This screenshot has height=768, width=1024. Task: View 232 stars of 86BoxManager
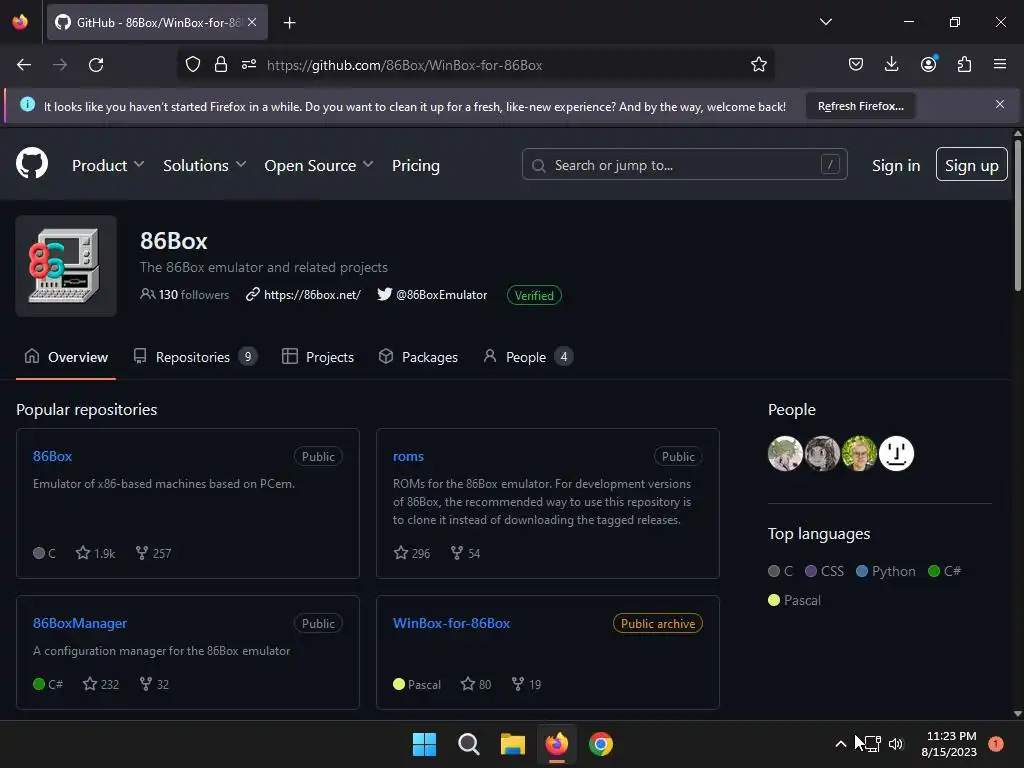click(x=101, y=684)
